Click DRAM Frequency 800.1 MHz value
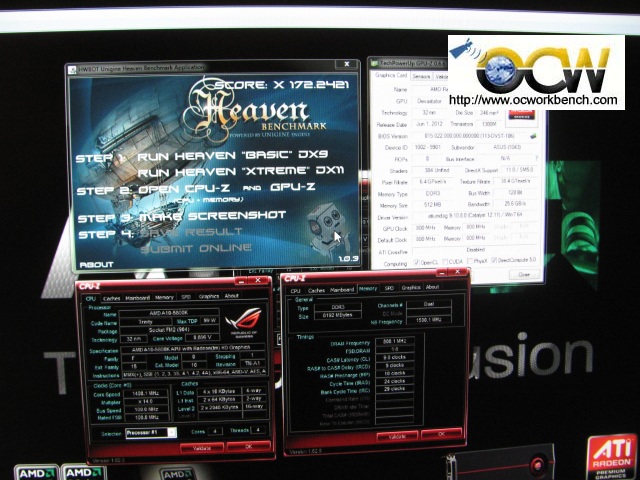This screenshot has height=480, width=640. pos(394,340)
